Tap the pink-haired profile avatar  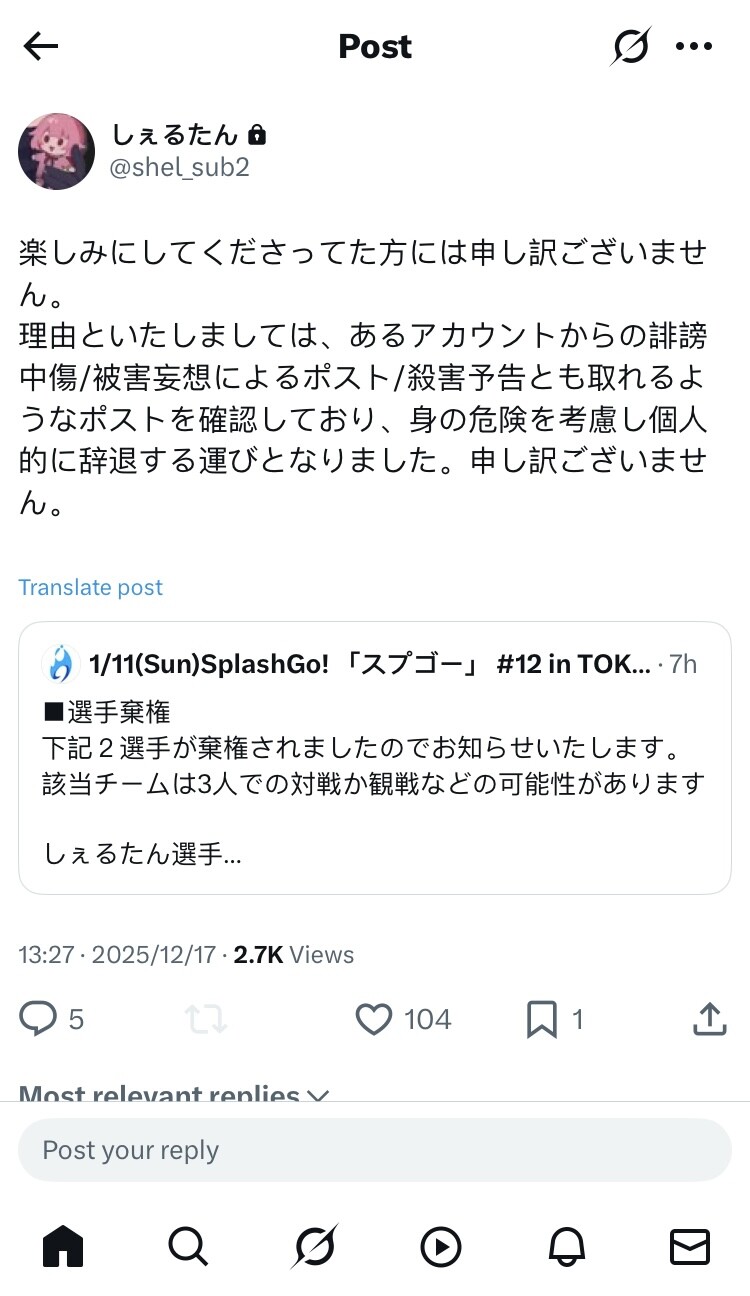coord(57,151)
